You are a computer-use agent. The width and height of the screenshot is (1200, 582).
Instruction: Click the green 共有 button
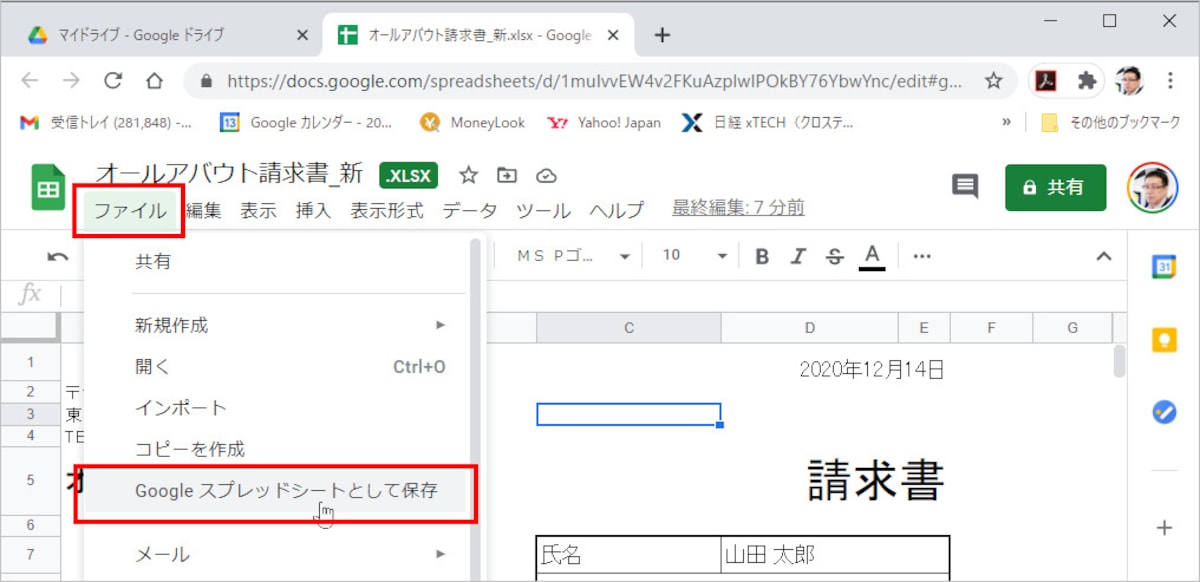(1056, 187)
